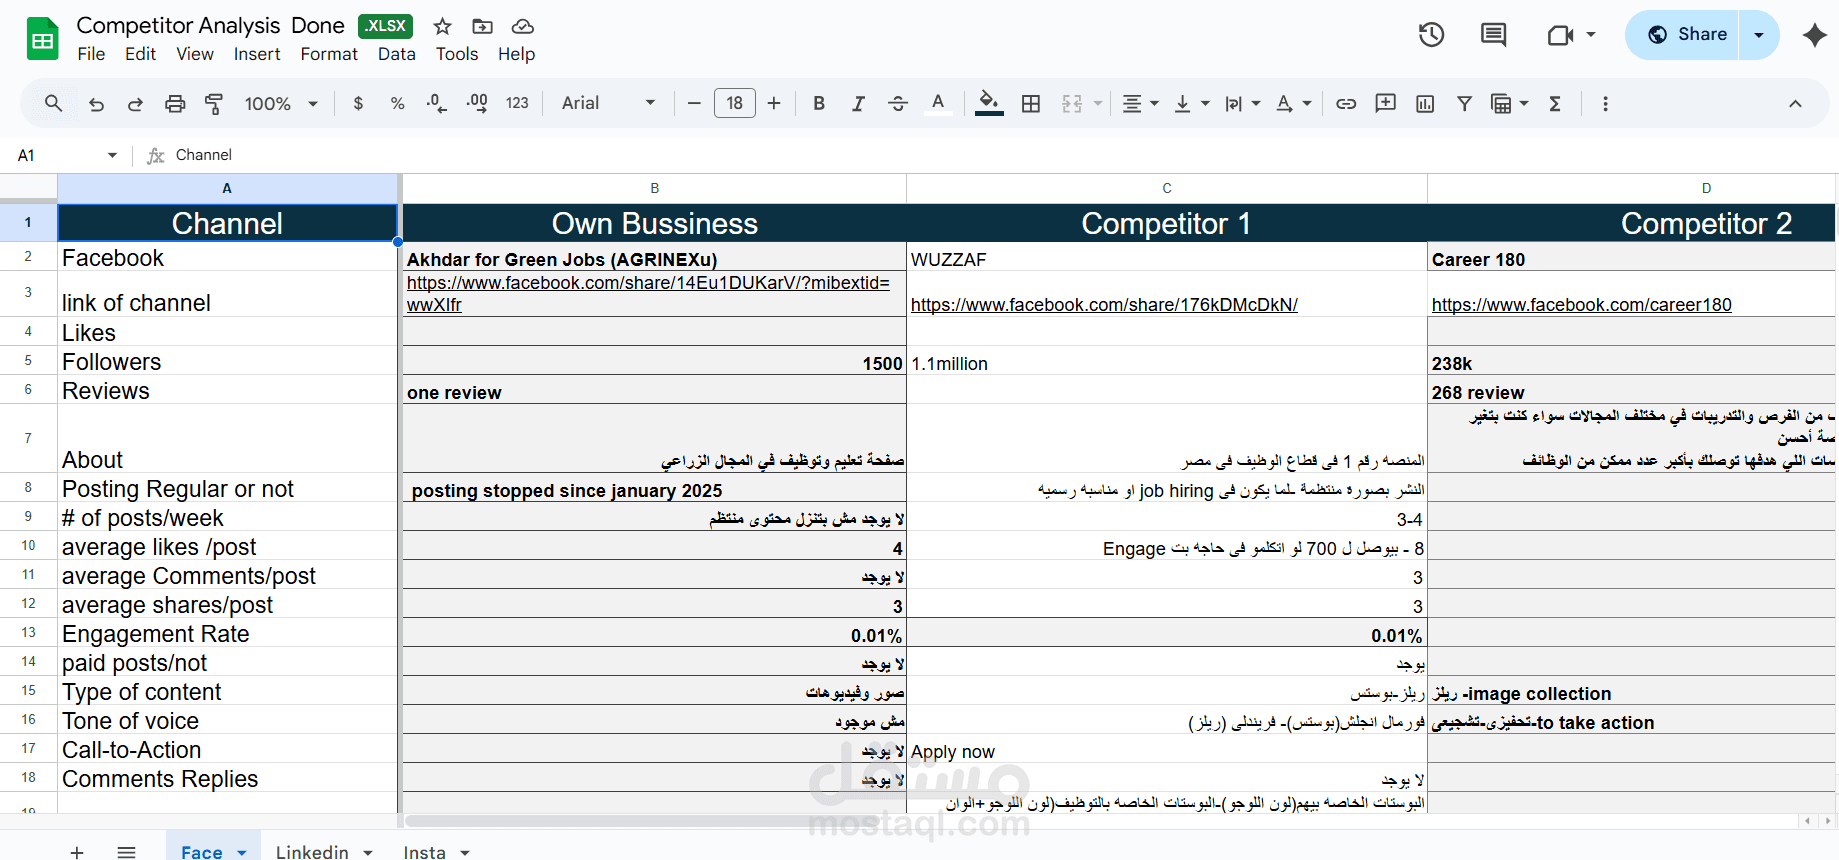Format as currency with dollar icon

click(x=358, y=103)
